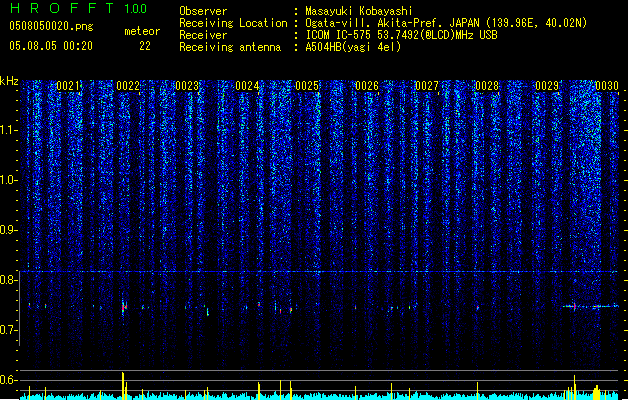
Task: Click the 0024 time marker
Action: 247,86
